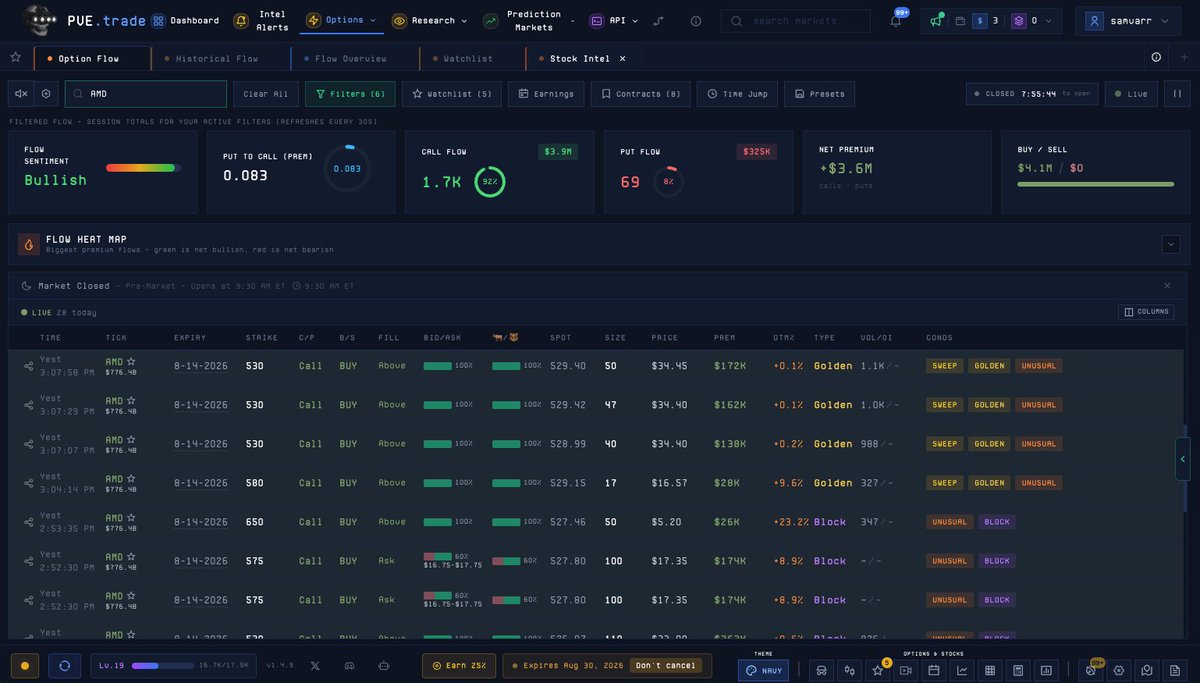The image size is (1200, 683).
Task: Open Intel Alerts
Action: pos(262,20)
